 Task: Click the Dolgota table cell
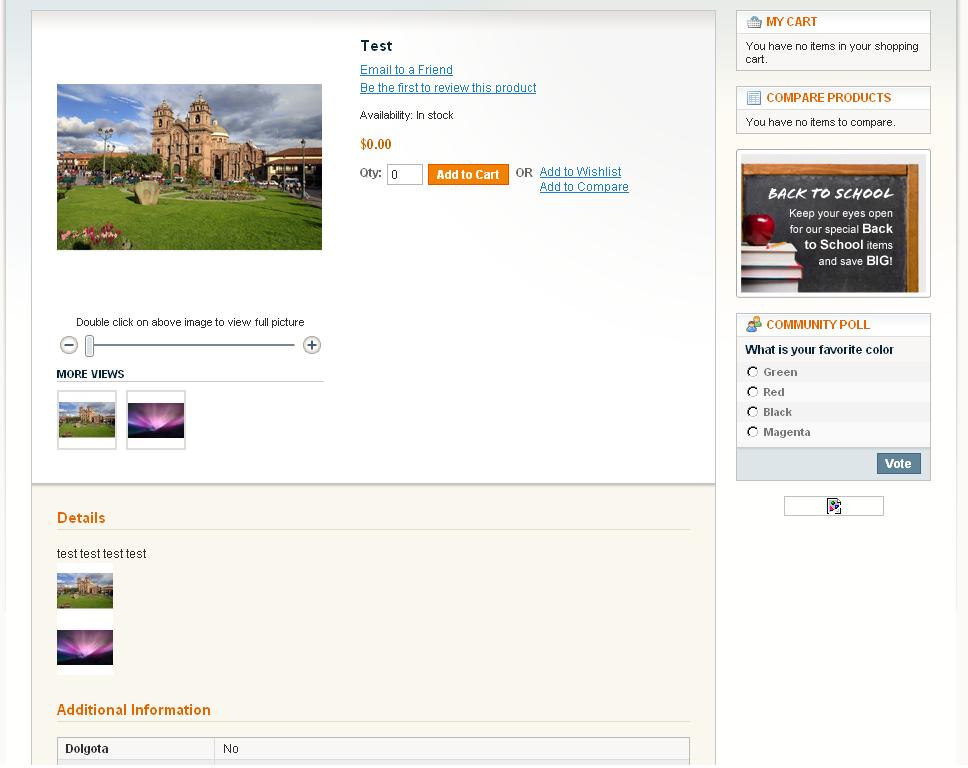pyautogui.click(x=136, y=749)
